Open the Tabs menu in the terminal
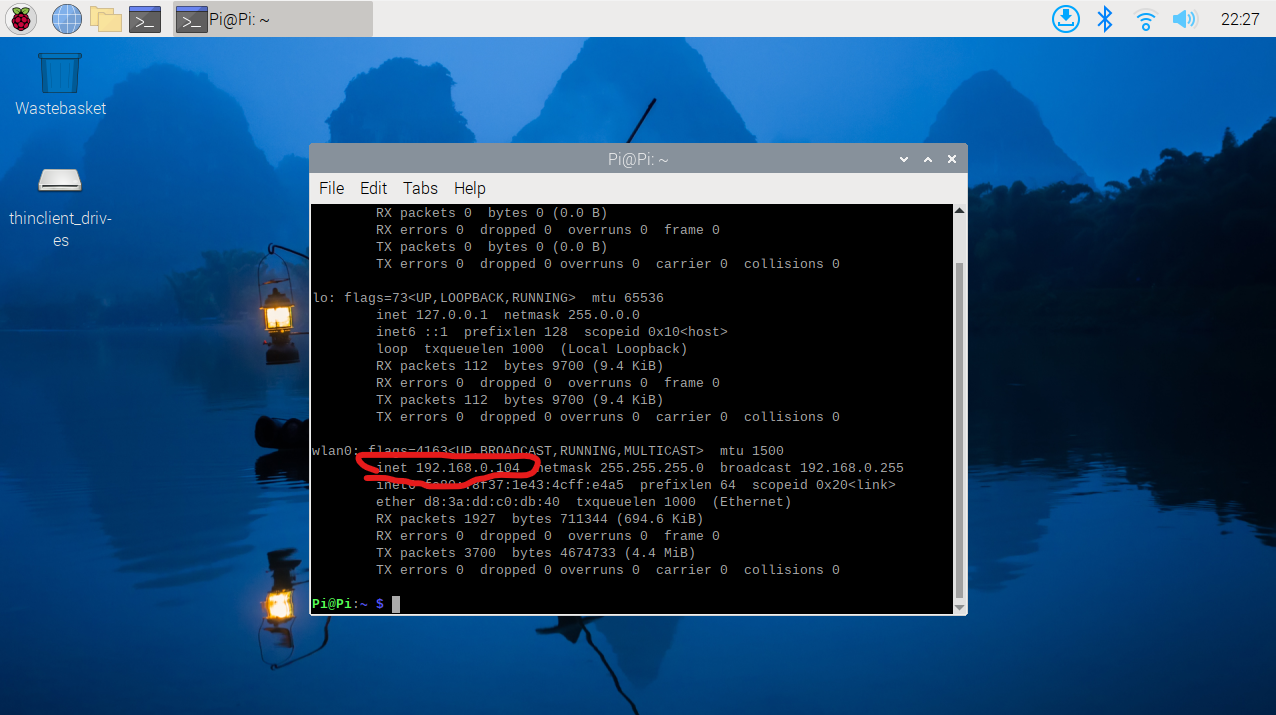 pyautogui.click(x=420, y=188)
